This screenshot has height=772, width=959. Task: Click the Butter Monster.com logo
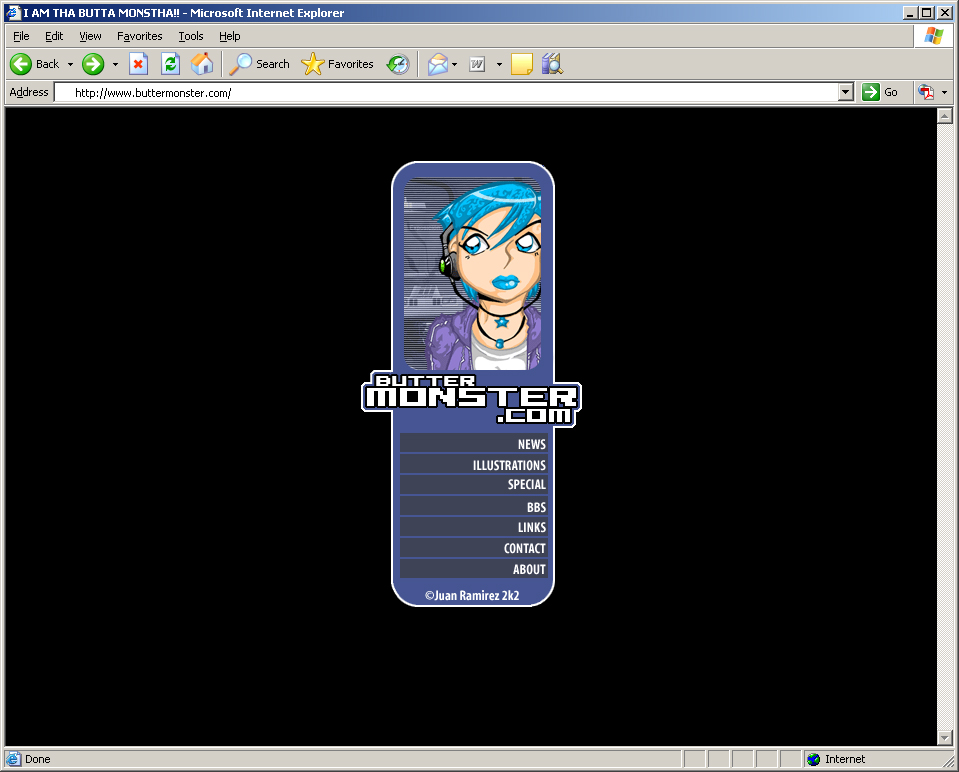472,399
